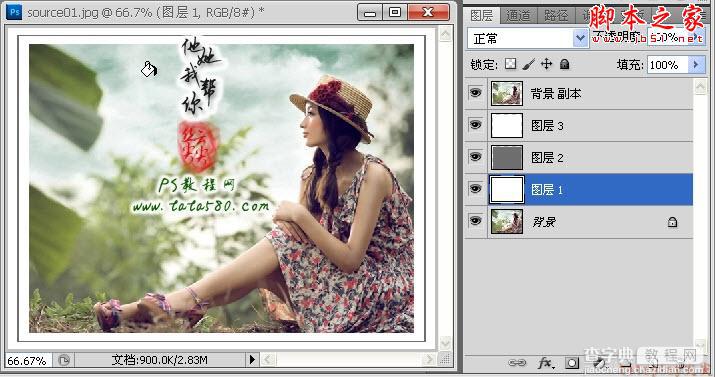Minimize the source01.jpg document window
This screenshot has height=377, width=715.
370,12
